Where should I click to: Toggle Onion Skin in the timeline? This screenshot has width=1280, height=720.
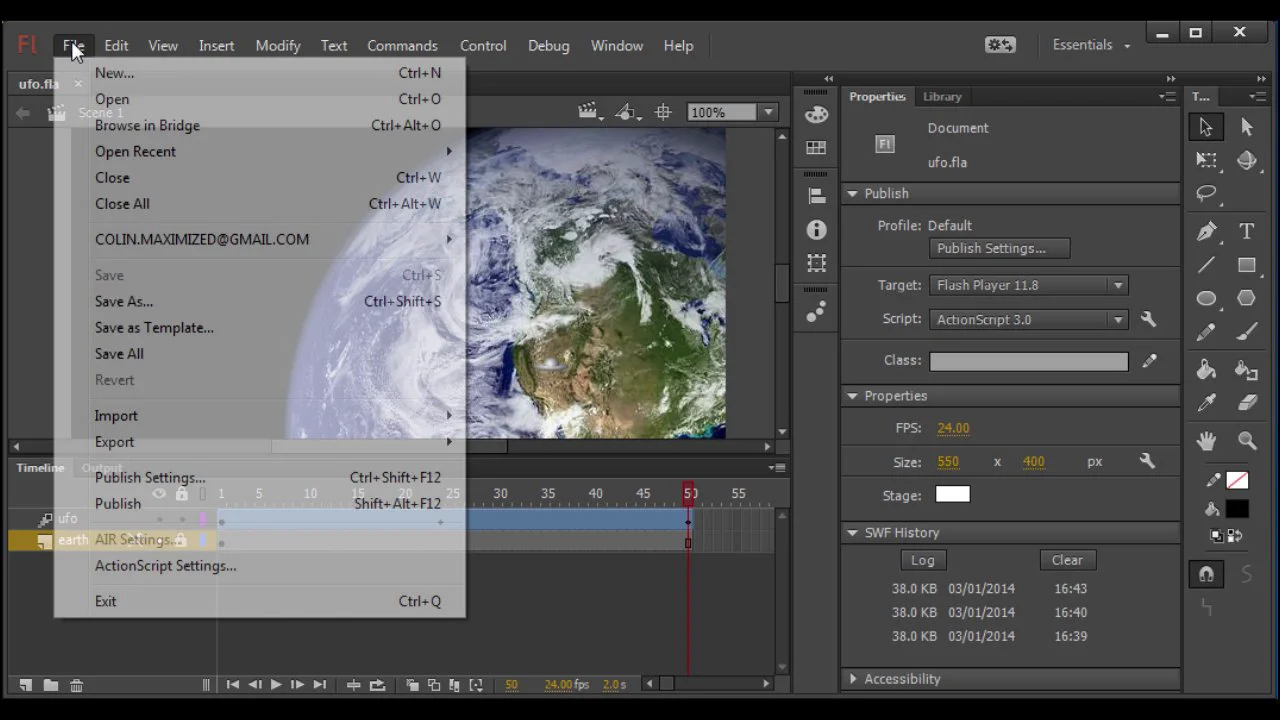coord(412,685)
